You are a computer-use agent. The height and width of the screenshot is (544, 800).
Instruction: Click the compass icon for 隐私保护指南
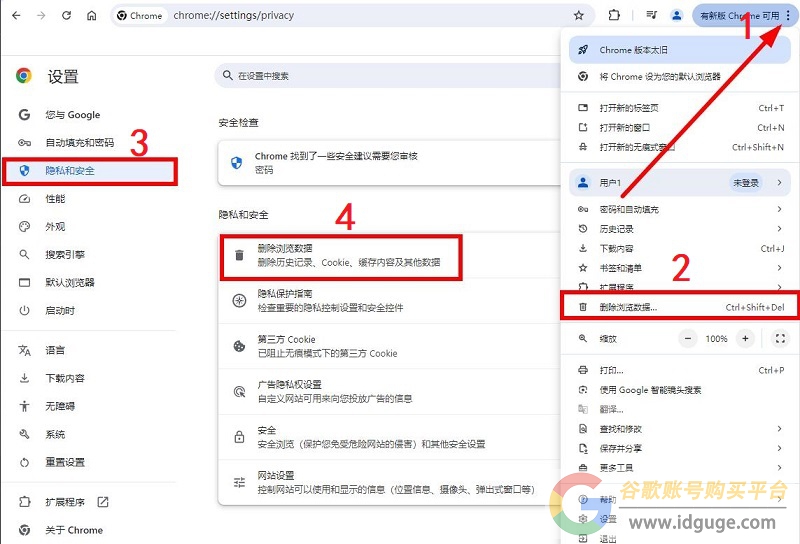pyautogui.click(x=239, y=301)
